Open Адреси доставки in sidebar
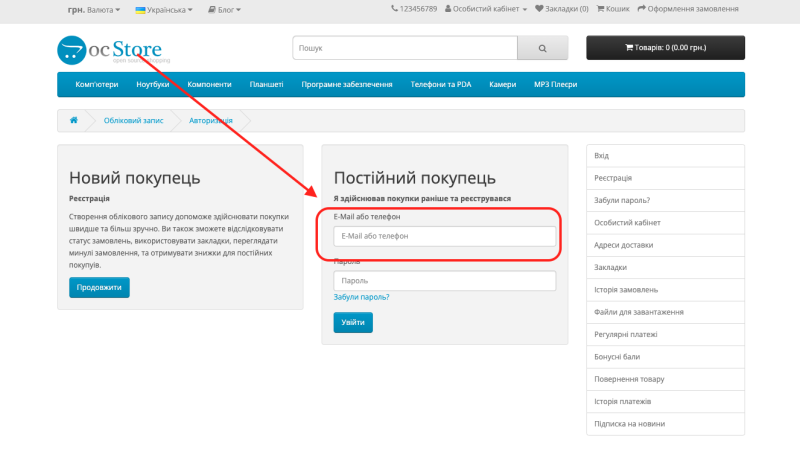800x450 pixels. 665,245
